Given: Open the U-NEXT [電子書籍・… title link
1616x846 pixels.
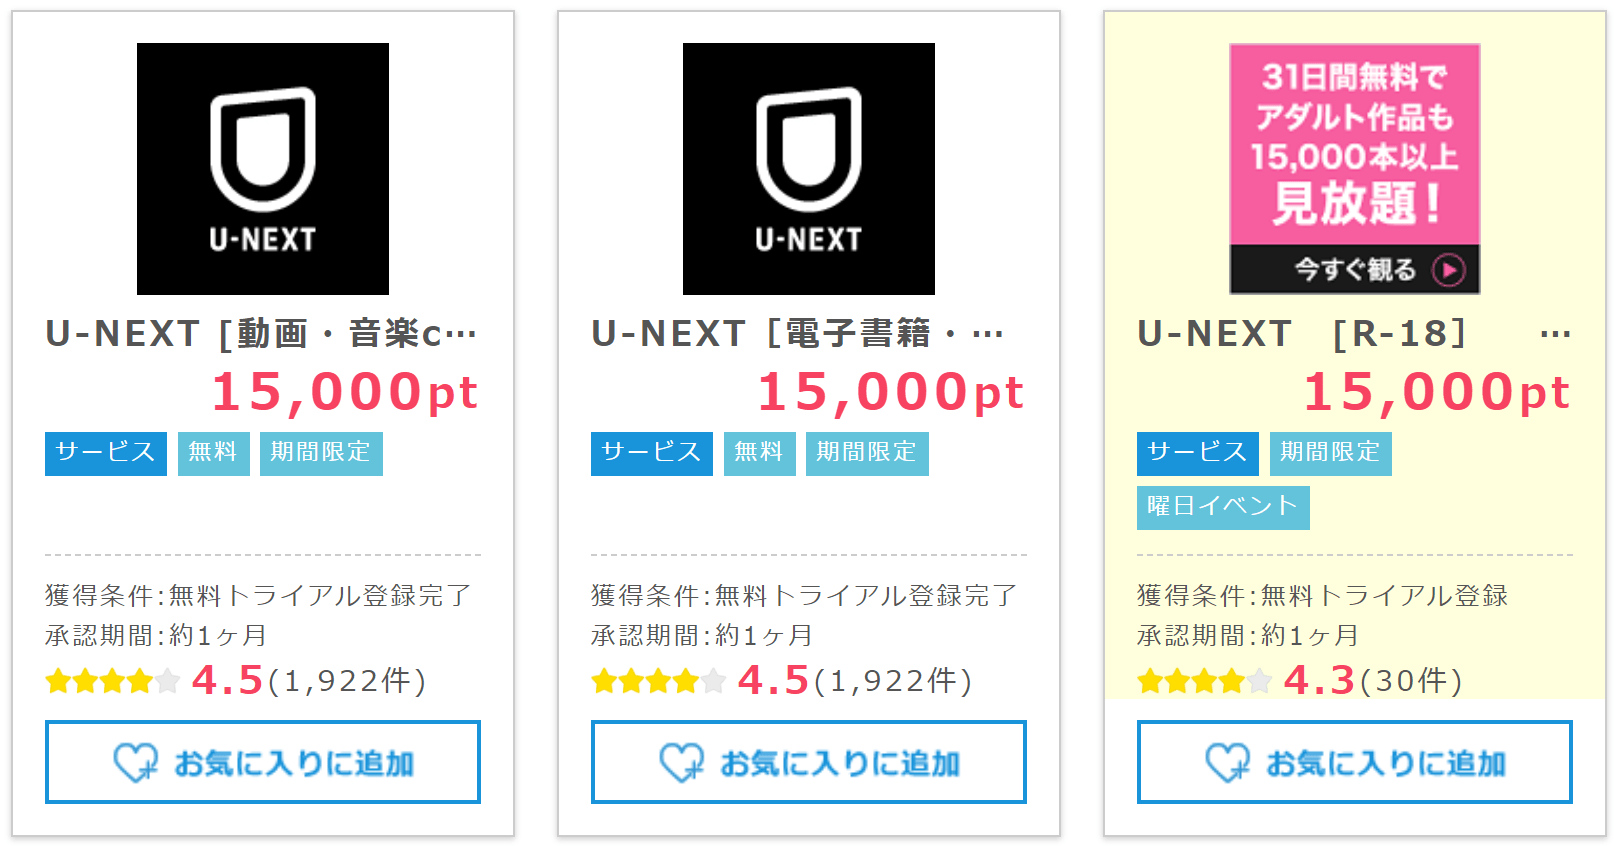Looking at the screenshot, I should [x=798, y=334].
